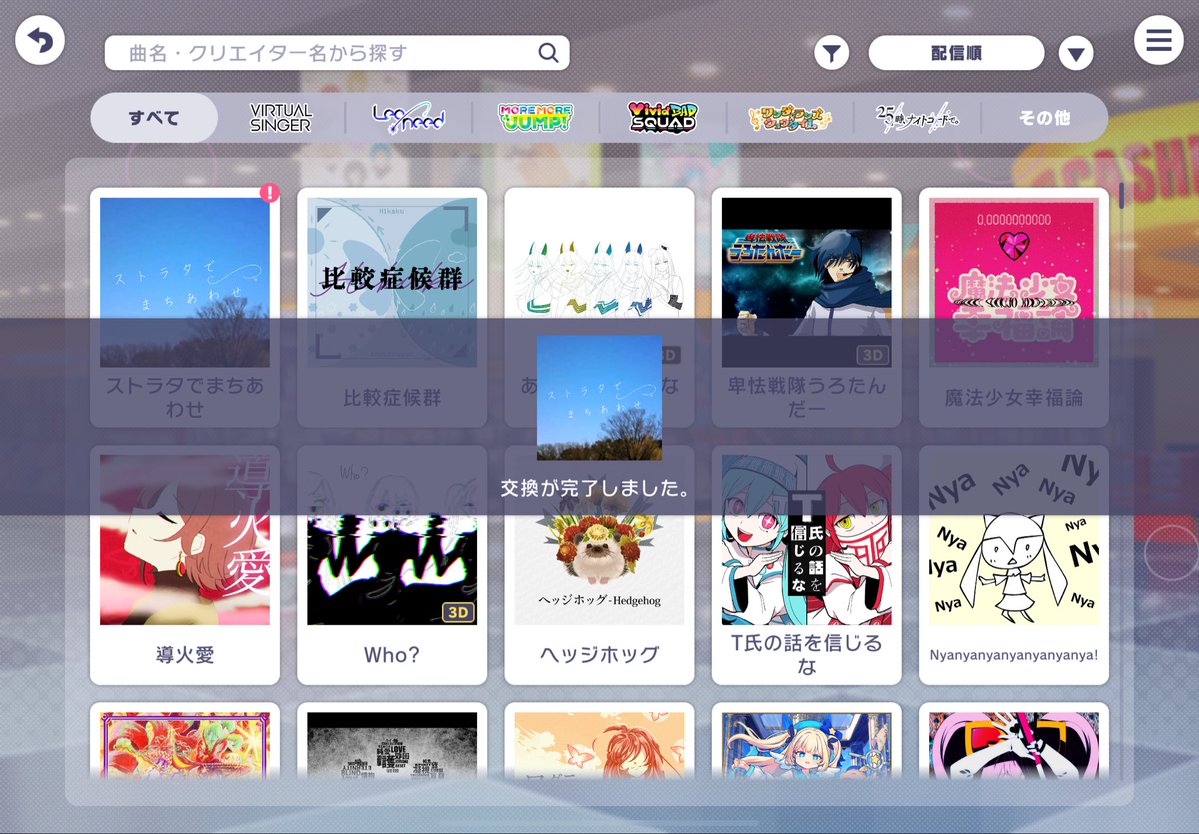Image resolution: width=1199 pixels, height=834 pixels.
Task: Click the song list scrollbar thumb
Action: (1121, 195)
